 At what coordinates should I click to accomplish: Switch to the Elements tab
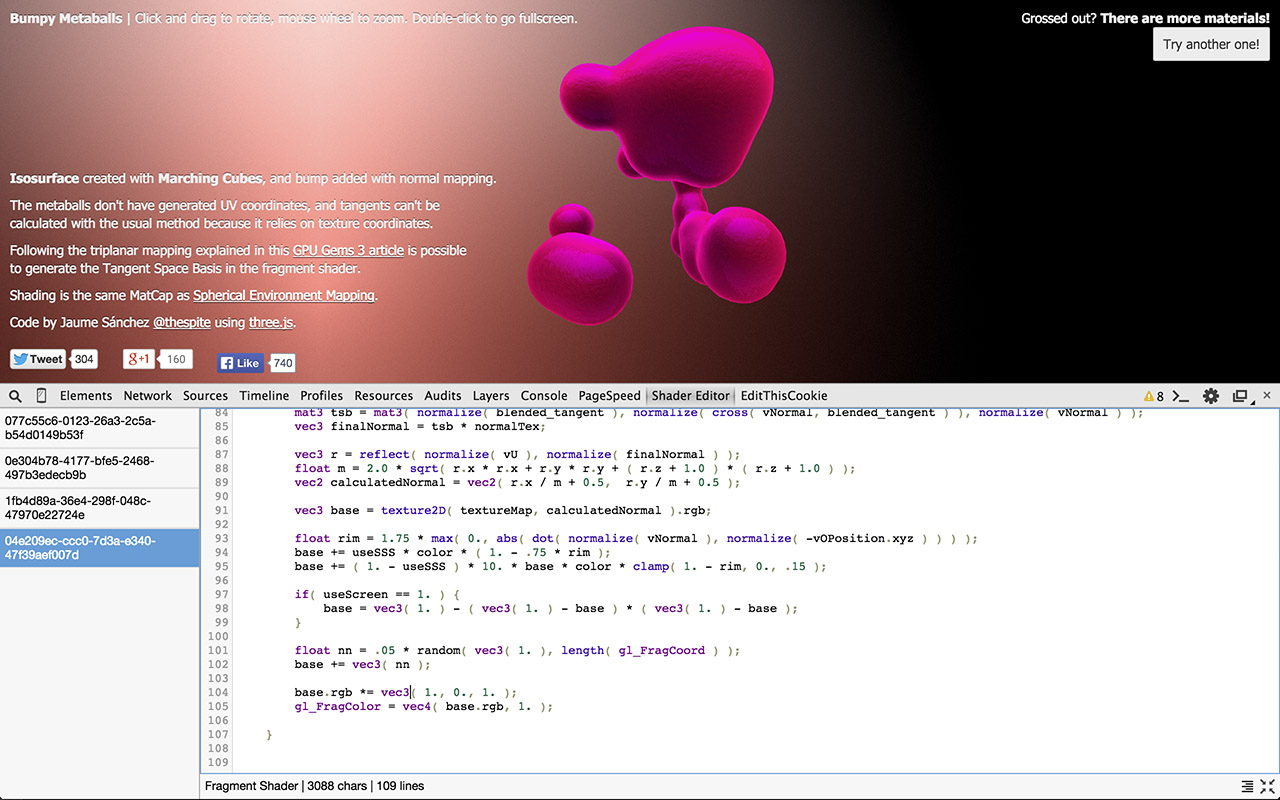tap(86, 396)
